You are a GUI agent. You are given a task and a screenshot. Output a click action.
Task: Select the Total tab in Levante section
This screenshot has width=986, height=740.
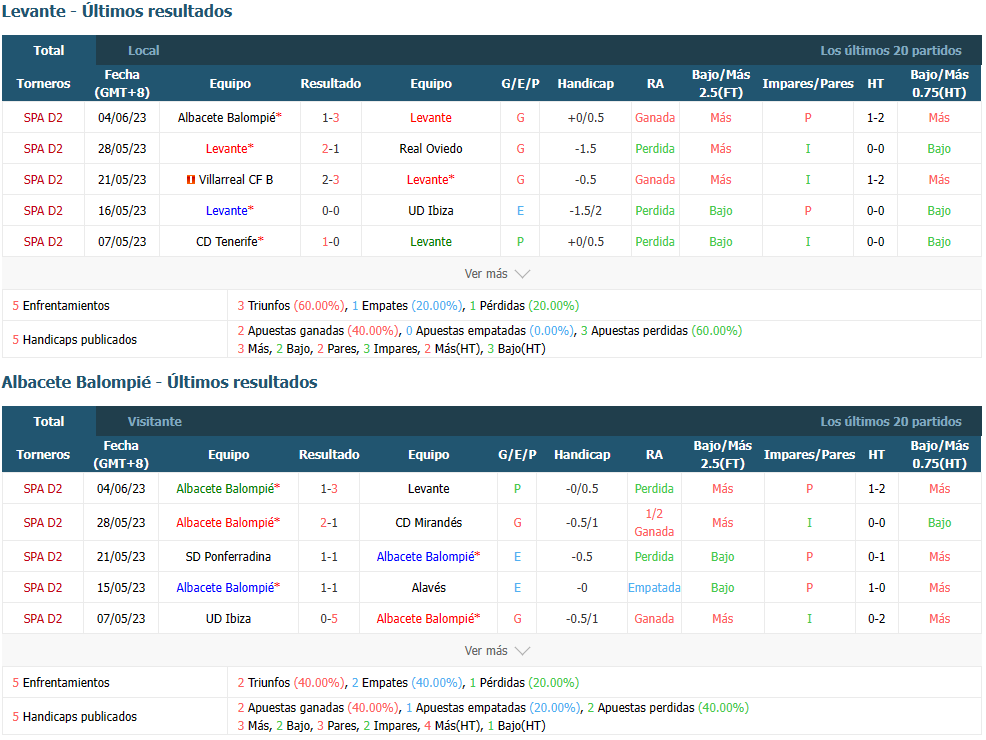49,50
